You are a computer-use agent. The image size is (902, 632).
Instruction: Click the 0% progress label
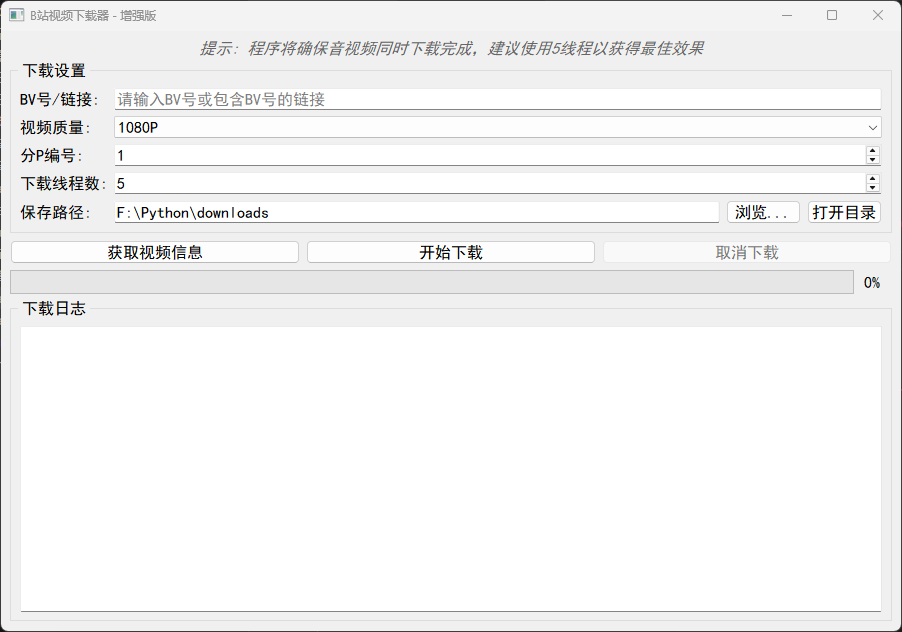(871, 282)
